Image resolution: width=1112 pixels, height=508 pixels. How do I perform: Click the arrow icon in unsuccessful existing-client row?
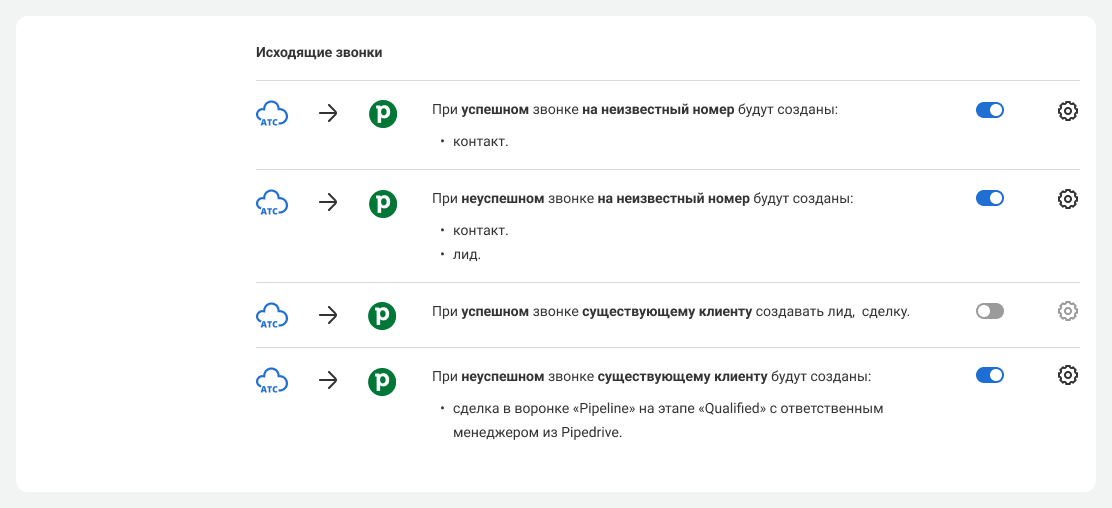[x=328, y=381]
